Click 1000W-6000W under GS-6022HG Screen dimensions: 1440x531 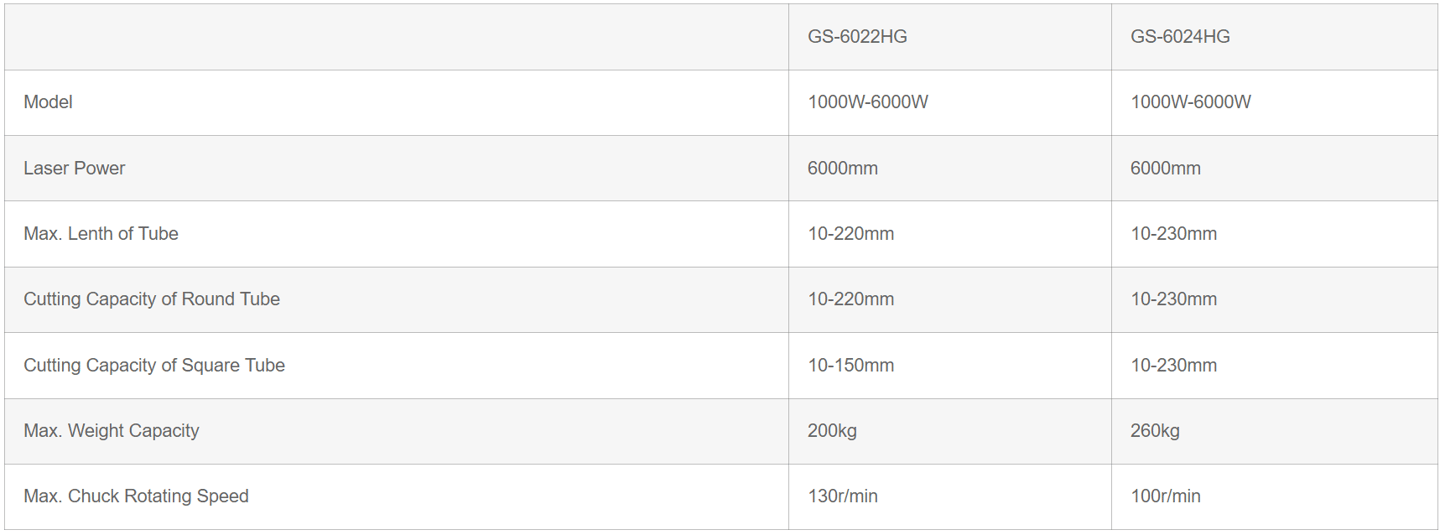[868, 102]
